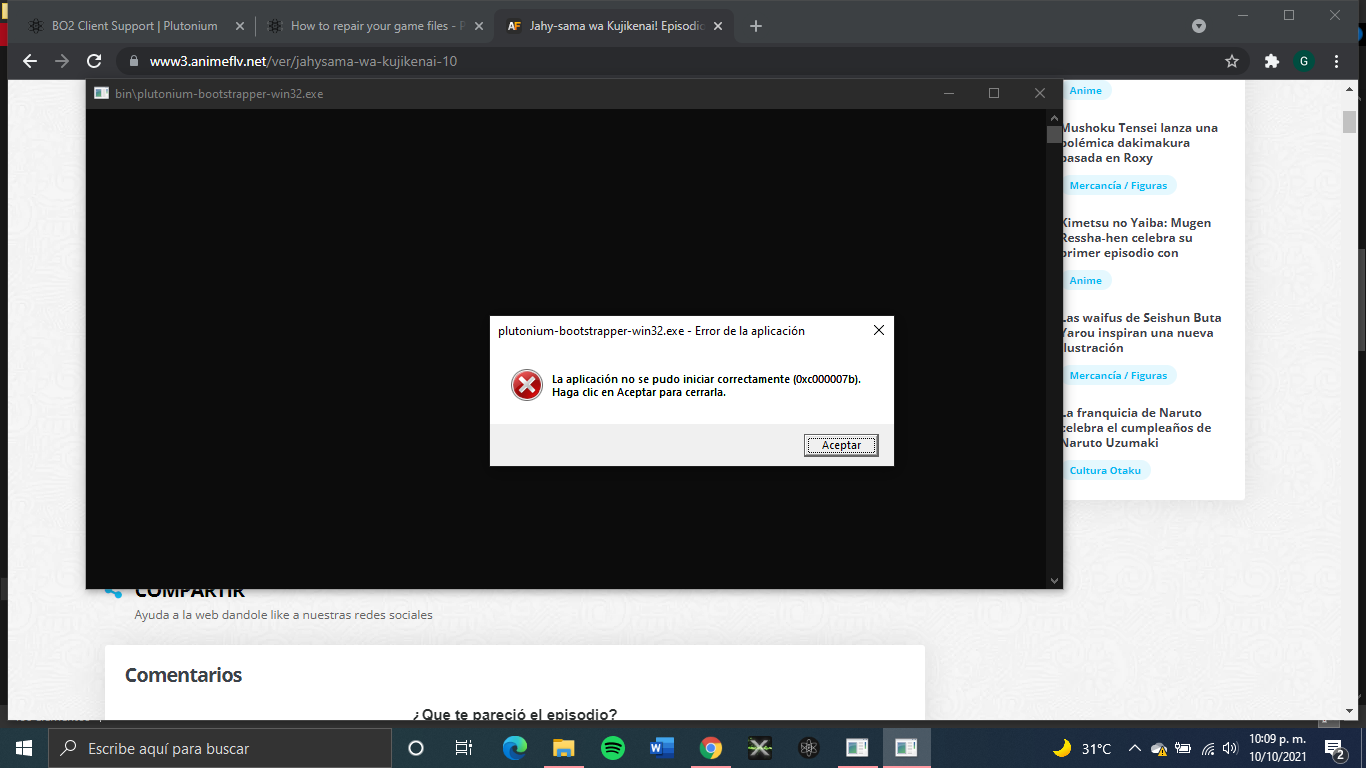1366x768 pixels.
Task: Click the console scrollbar down arrow
Action: [x=1054, y=580]
